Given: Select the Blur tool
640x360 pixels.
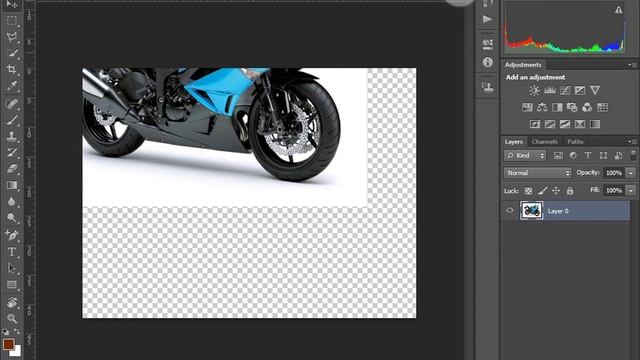Looking at the screenshot, I should click(12, 202).
